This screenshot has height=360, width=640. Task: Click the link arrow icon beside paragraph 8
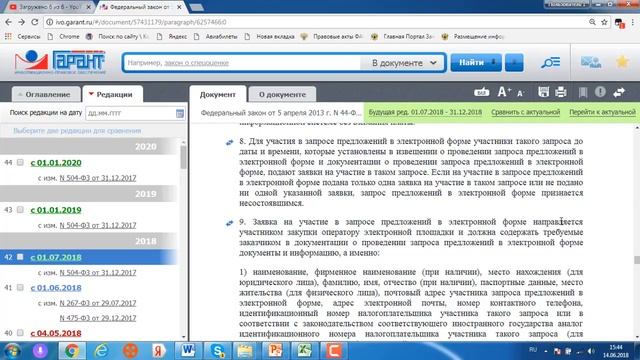point(229,142)
